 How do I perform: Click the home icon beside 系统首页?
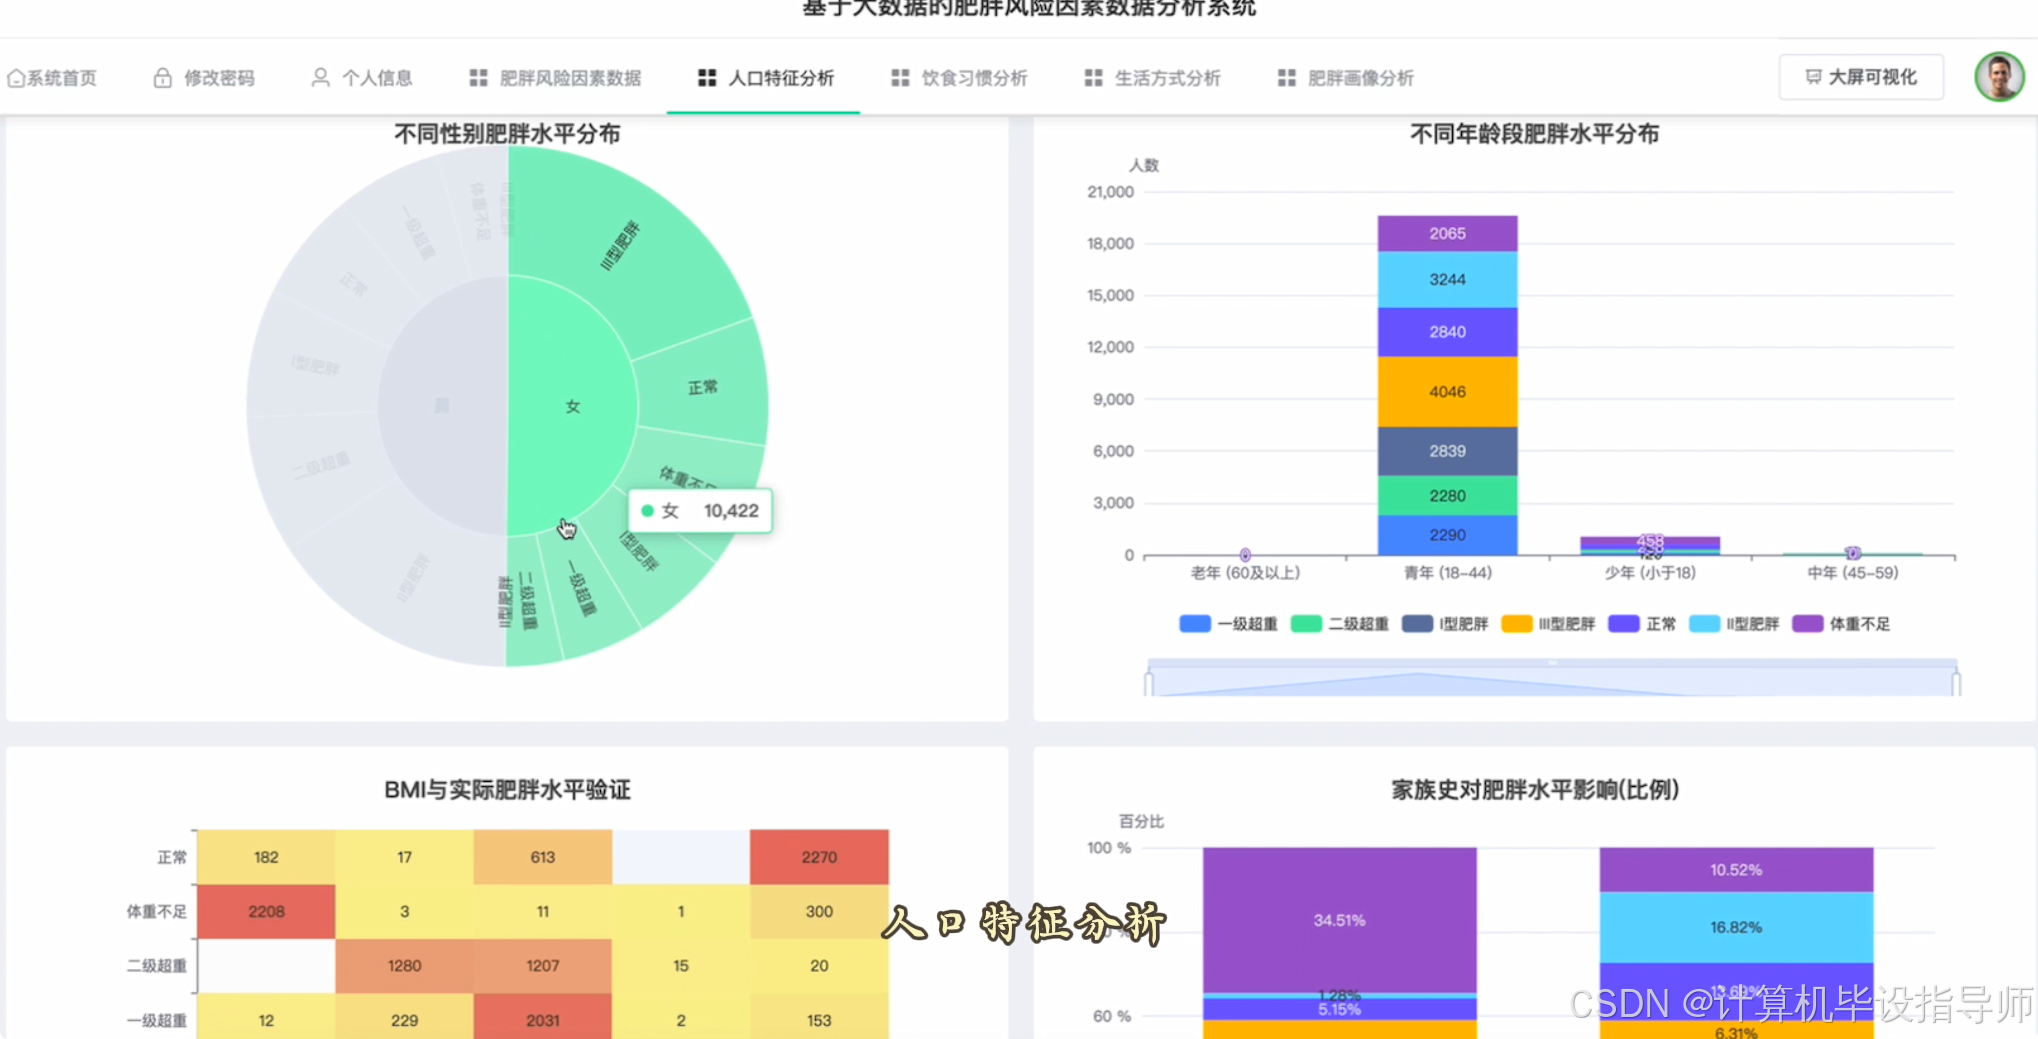tap(16, 77)
